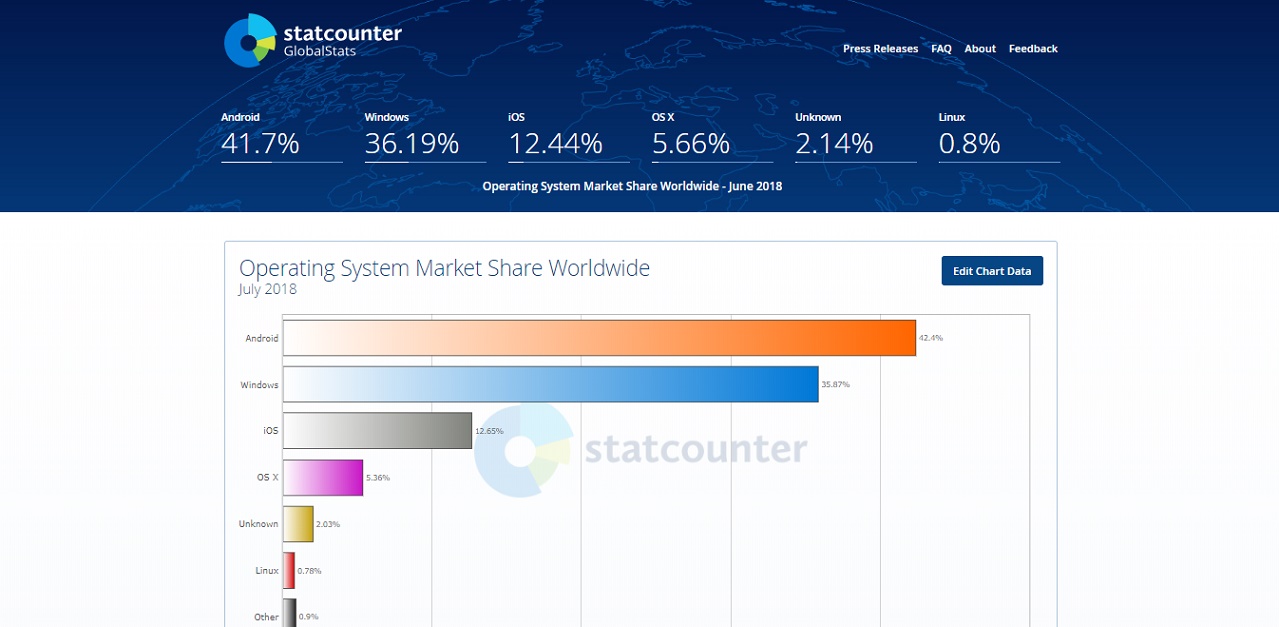The height and width of the screenshot is (627, 1279).
Task: Open the Feedback link
Action: click(1033, 49)
